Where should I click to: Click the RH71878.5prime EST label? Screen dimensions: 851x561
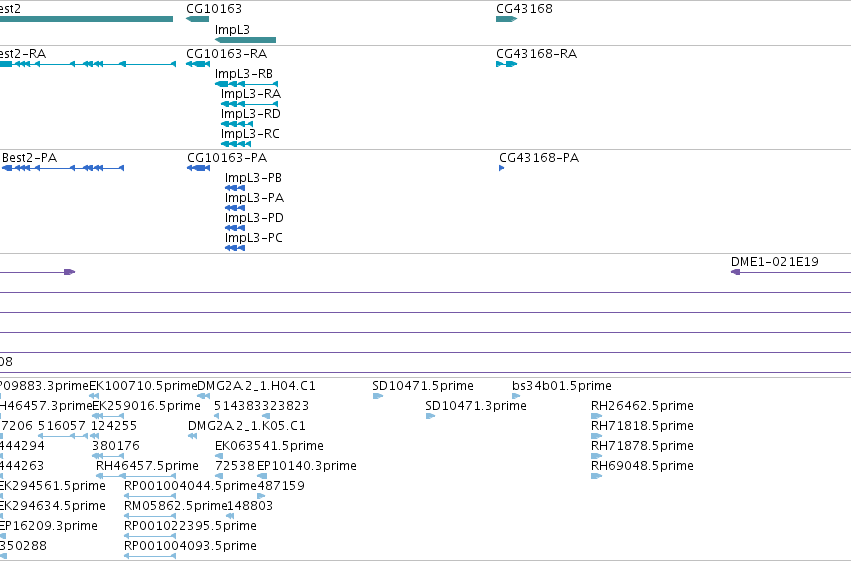(642, 446)
